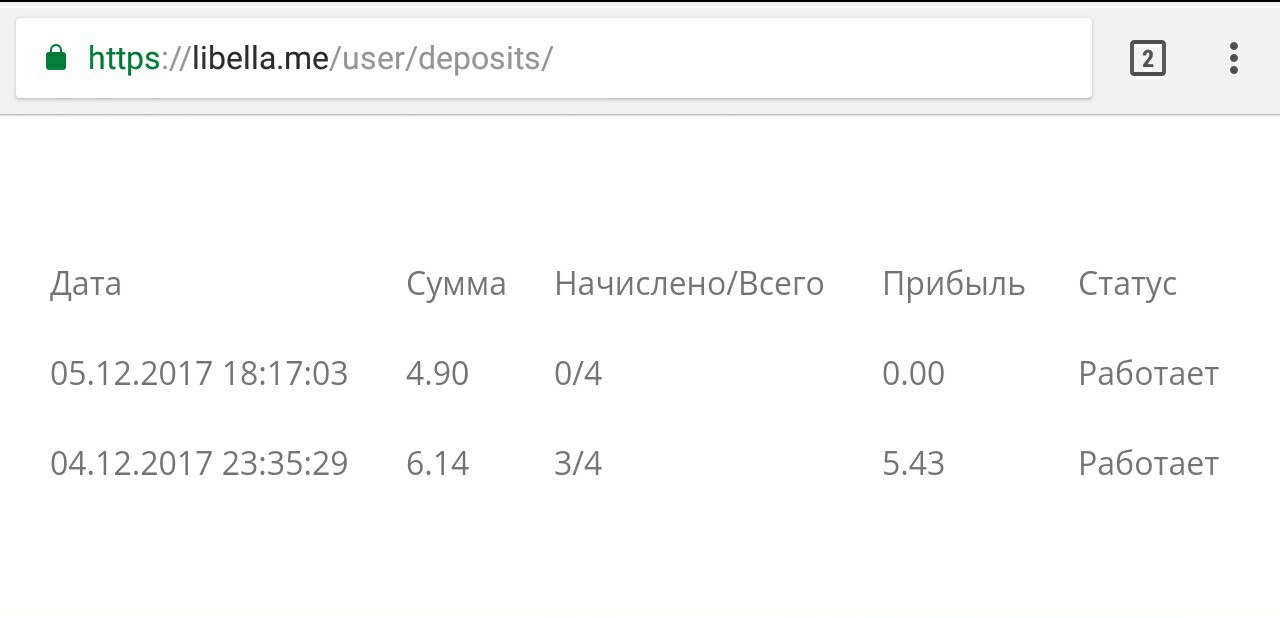Select the Дата column header
Viewport: 1280px width, 618px height.
[x=86, y=285]
